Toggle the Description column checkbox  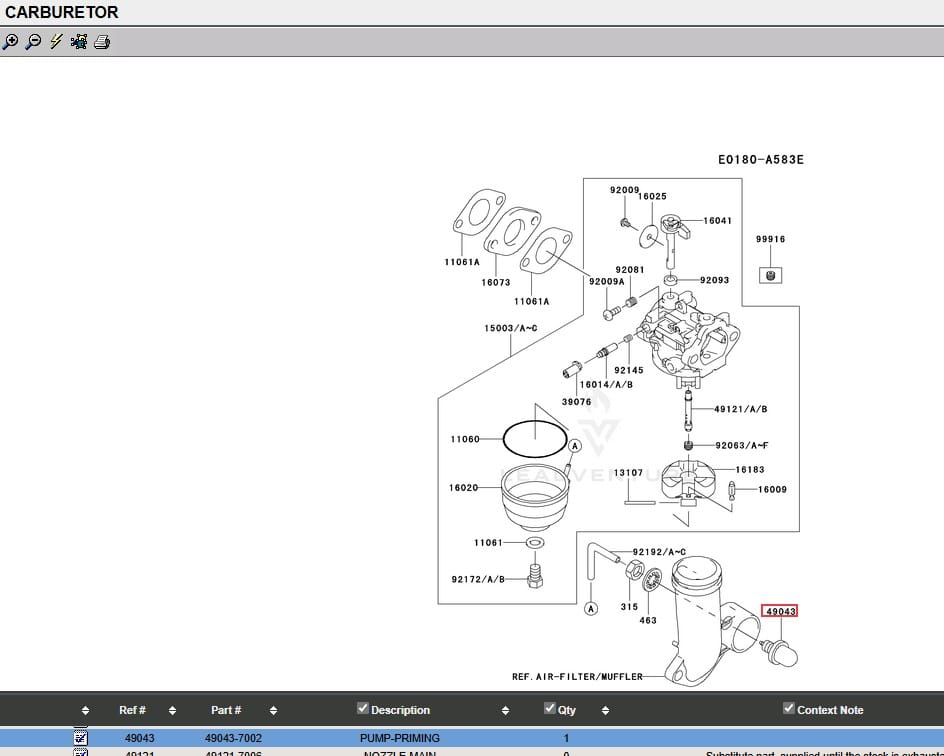363,709
